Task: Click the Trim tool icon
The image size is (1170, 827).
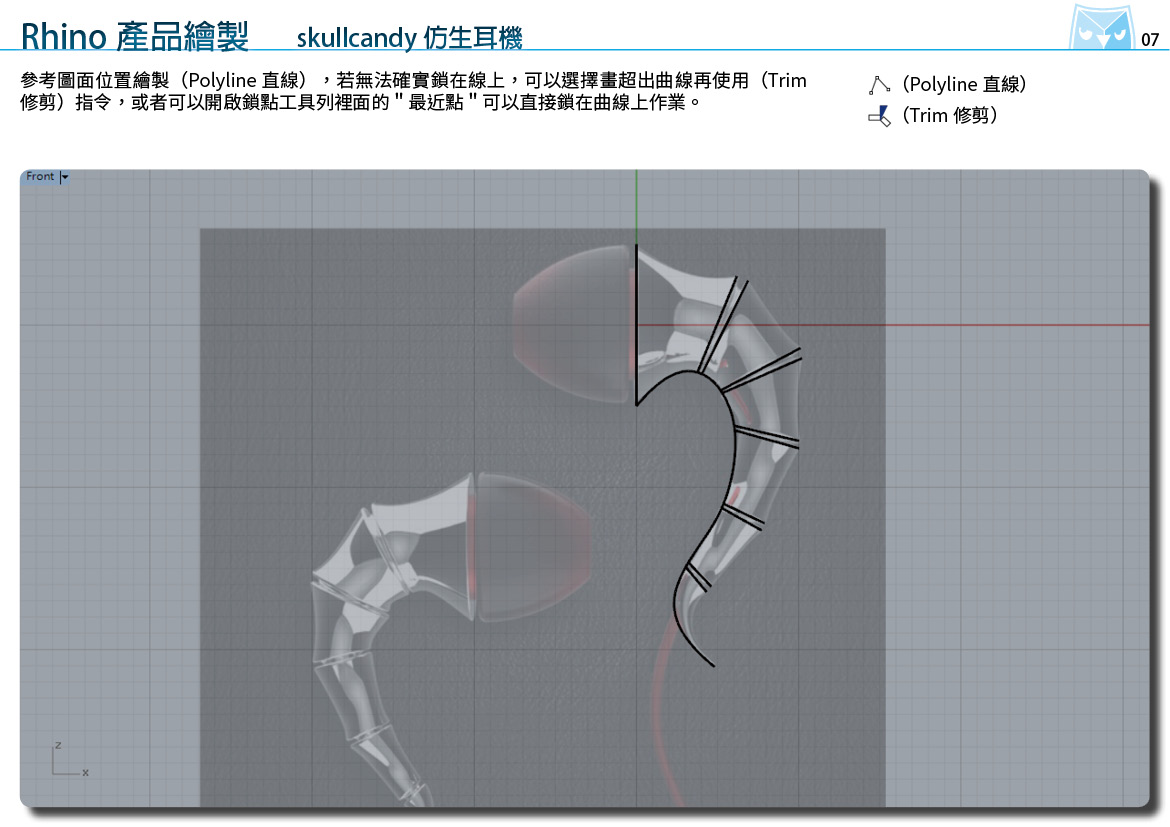Action: pyautogui.click(x=879, y=116)
